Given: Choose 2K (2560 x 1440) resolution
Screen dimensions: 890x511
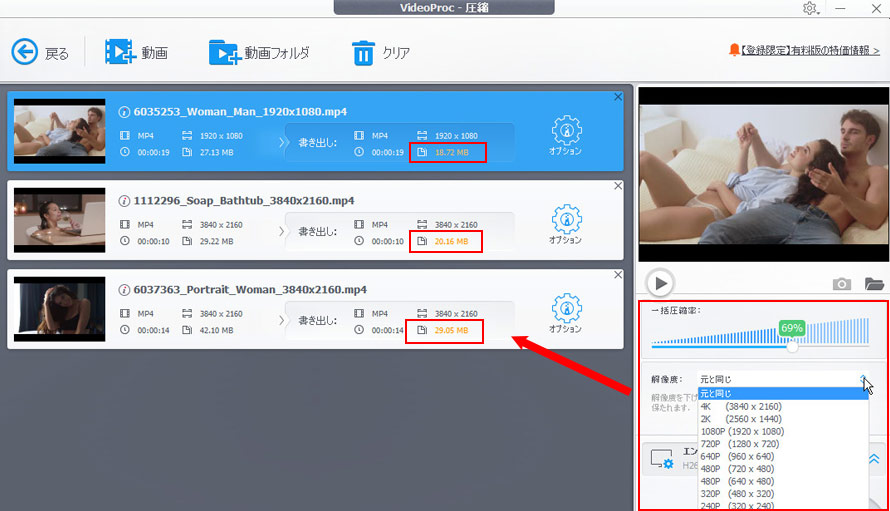Looking at the screenshot, I should 783,419.
